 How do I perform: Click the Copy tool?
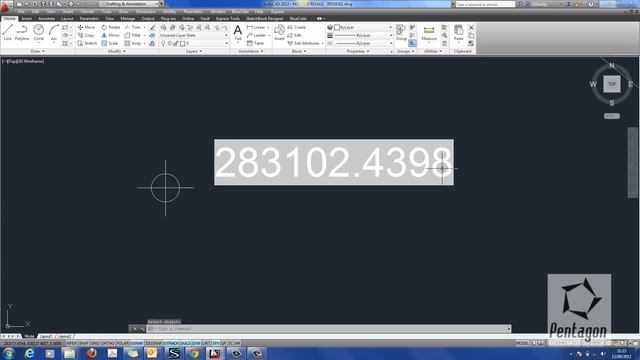click(x=86, y=36)
